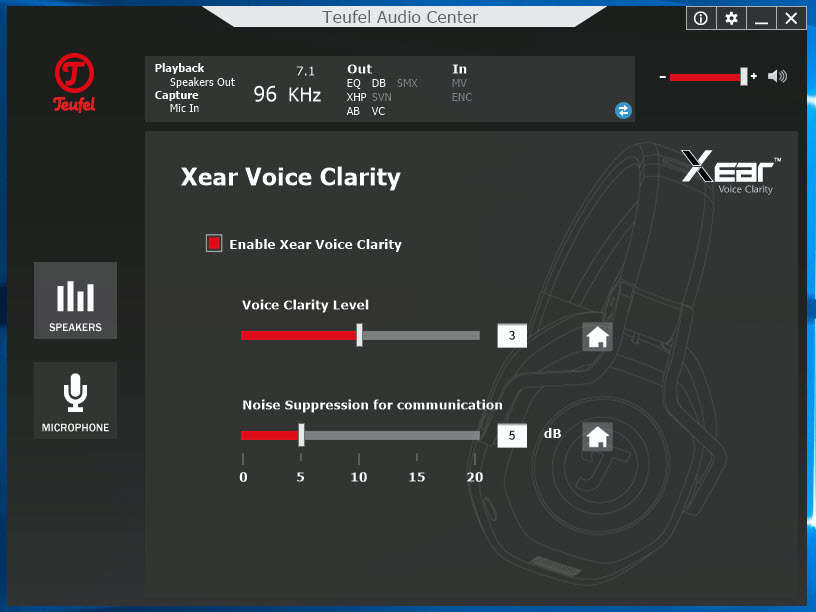Click the 7.1 channel label
The width and height of the screenshot is (816, 612).
click(305, 71)
